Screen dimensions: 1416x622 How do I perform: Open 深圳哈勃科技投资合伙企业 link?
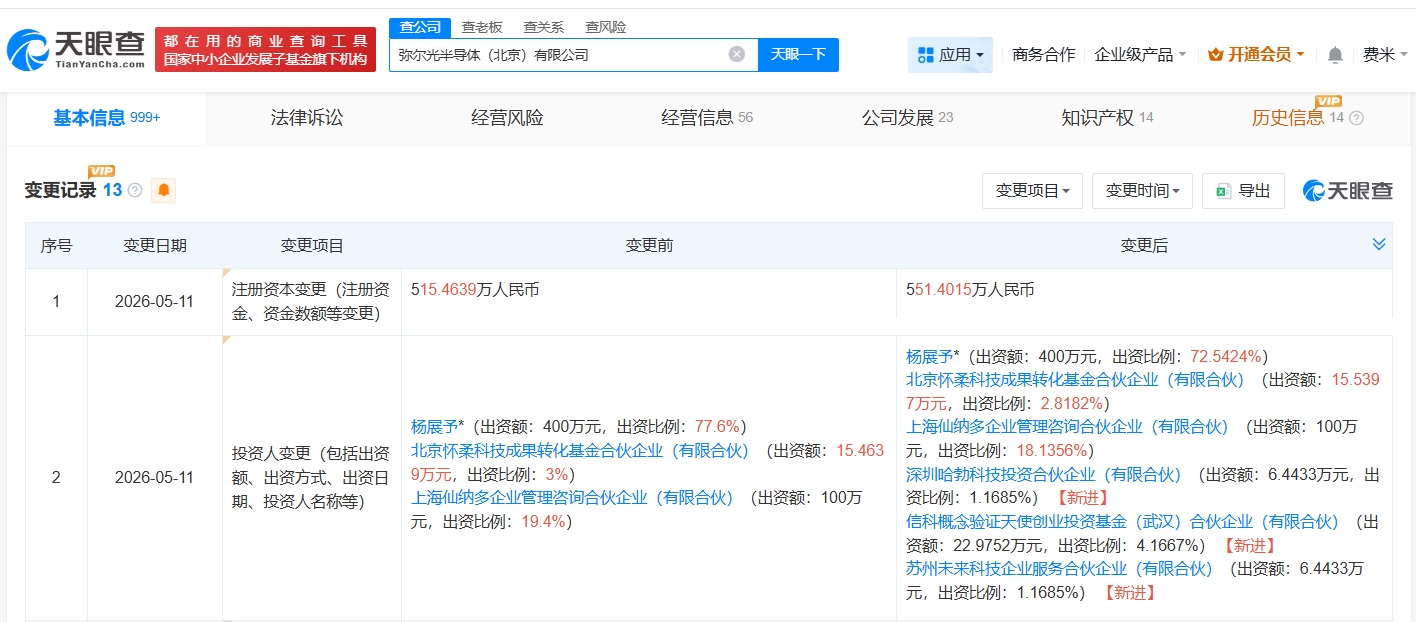1044,474
